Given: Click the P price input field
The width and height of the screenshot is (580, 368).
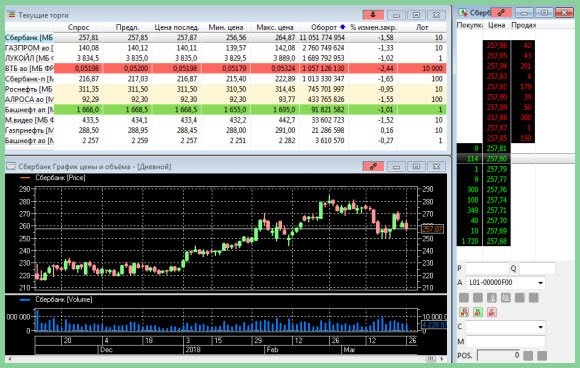Looking at the screenshot, I should click(x=487, y=269).
